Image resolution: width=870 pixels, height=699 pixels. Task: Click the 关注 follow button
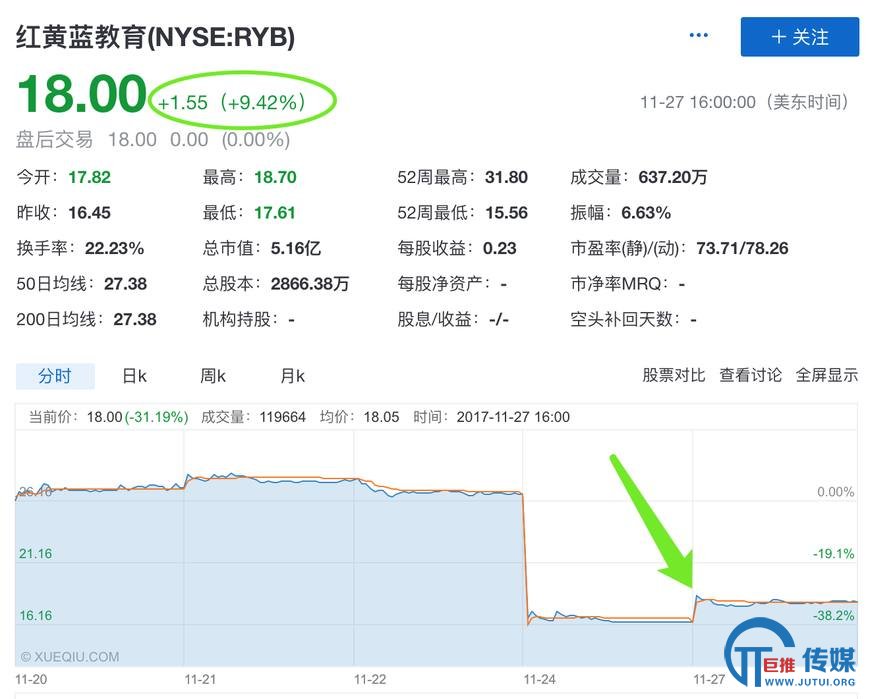(800, 37)
